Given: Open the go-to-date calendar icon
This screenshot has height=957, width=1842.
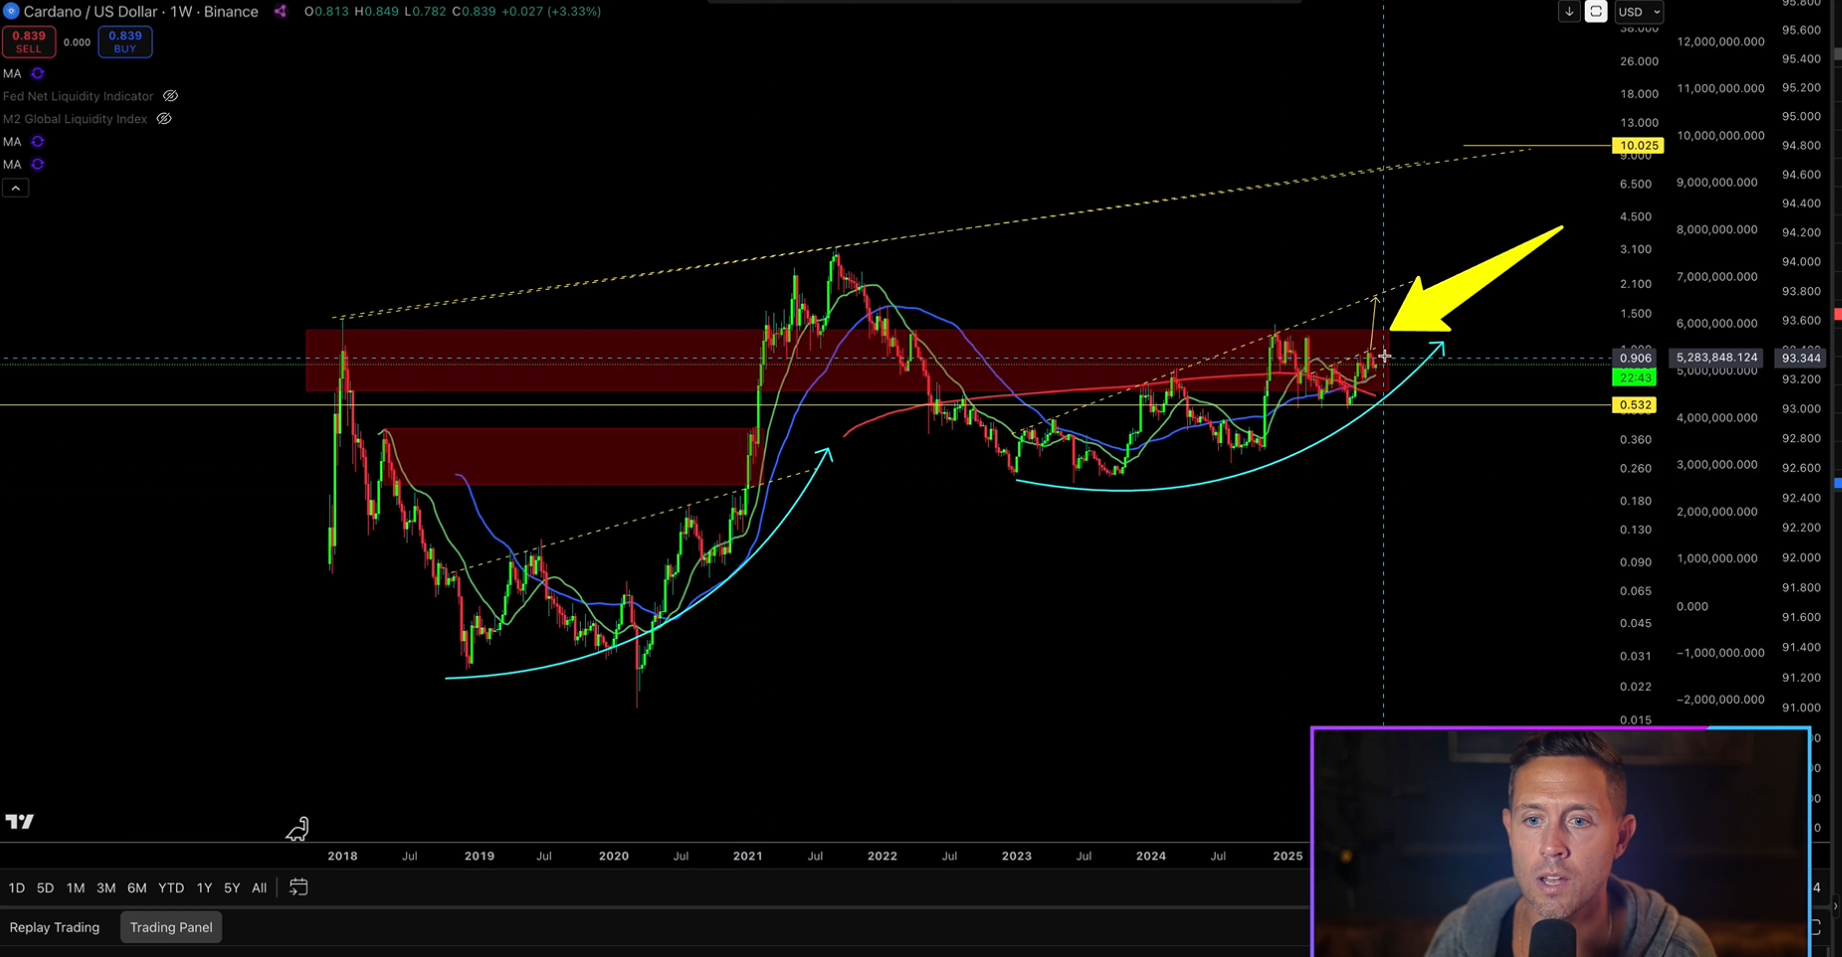Looking at the screenshot, I should pos(298,887).
